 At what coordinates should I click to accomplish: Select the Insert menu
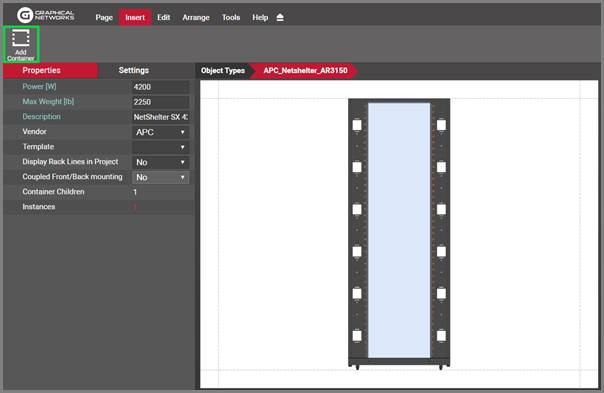point(135,17)
